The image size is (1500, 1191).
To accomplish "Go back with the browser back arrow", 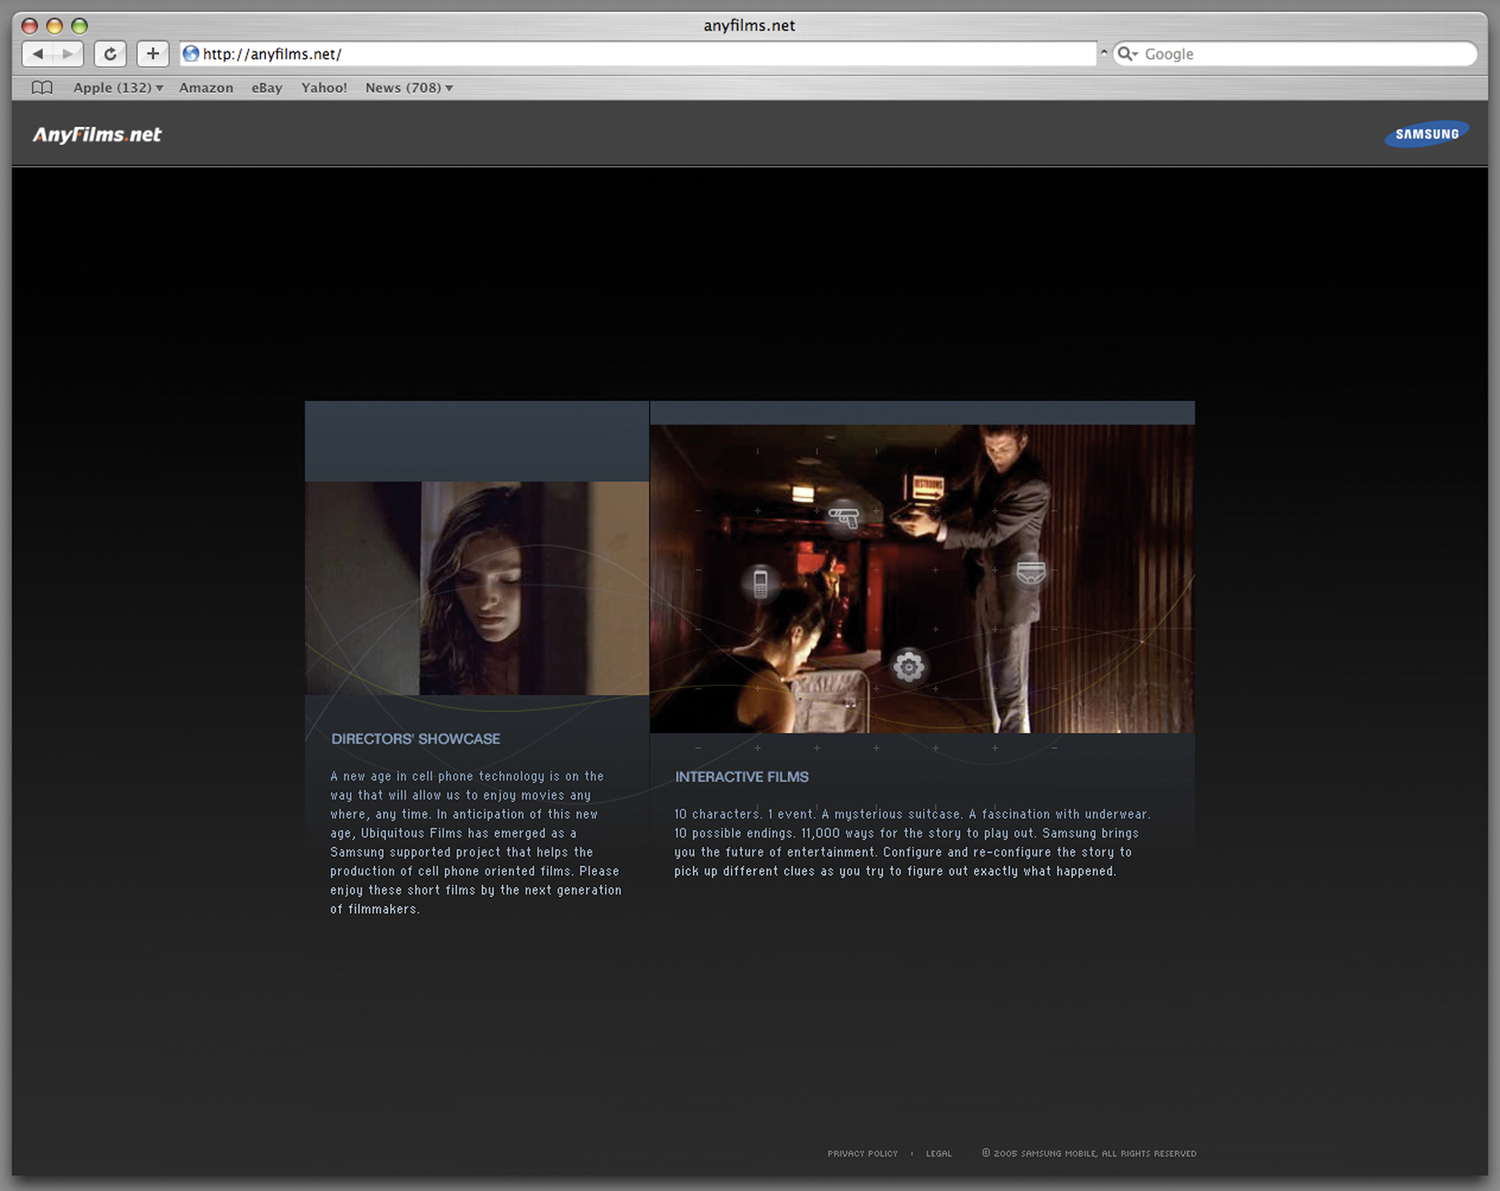I will 38,54.
